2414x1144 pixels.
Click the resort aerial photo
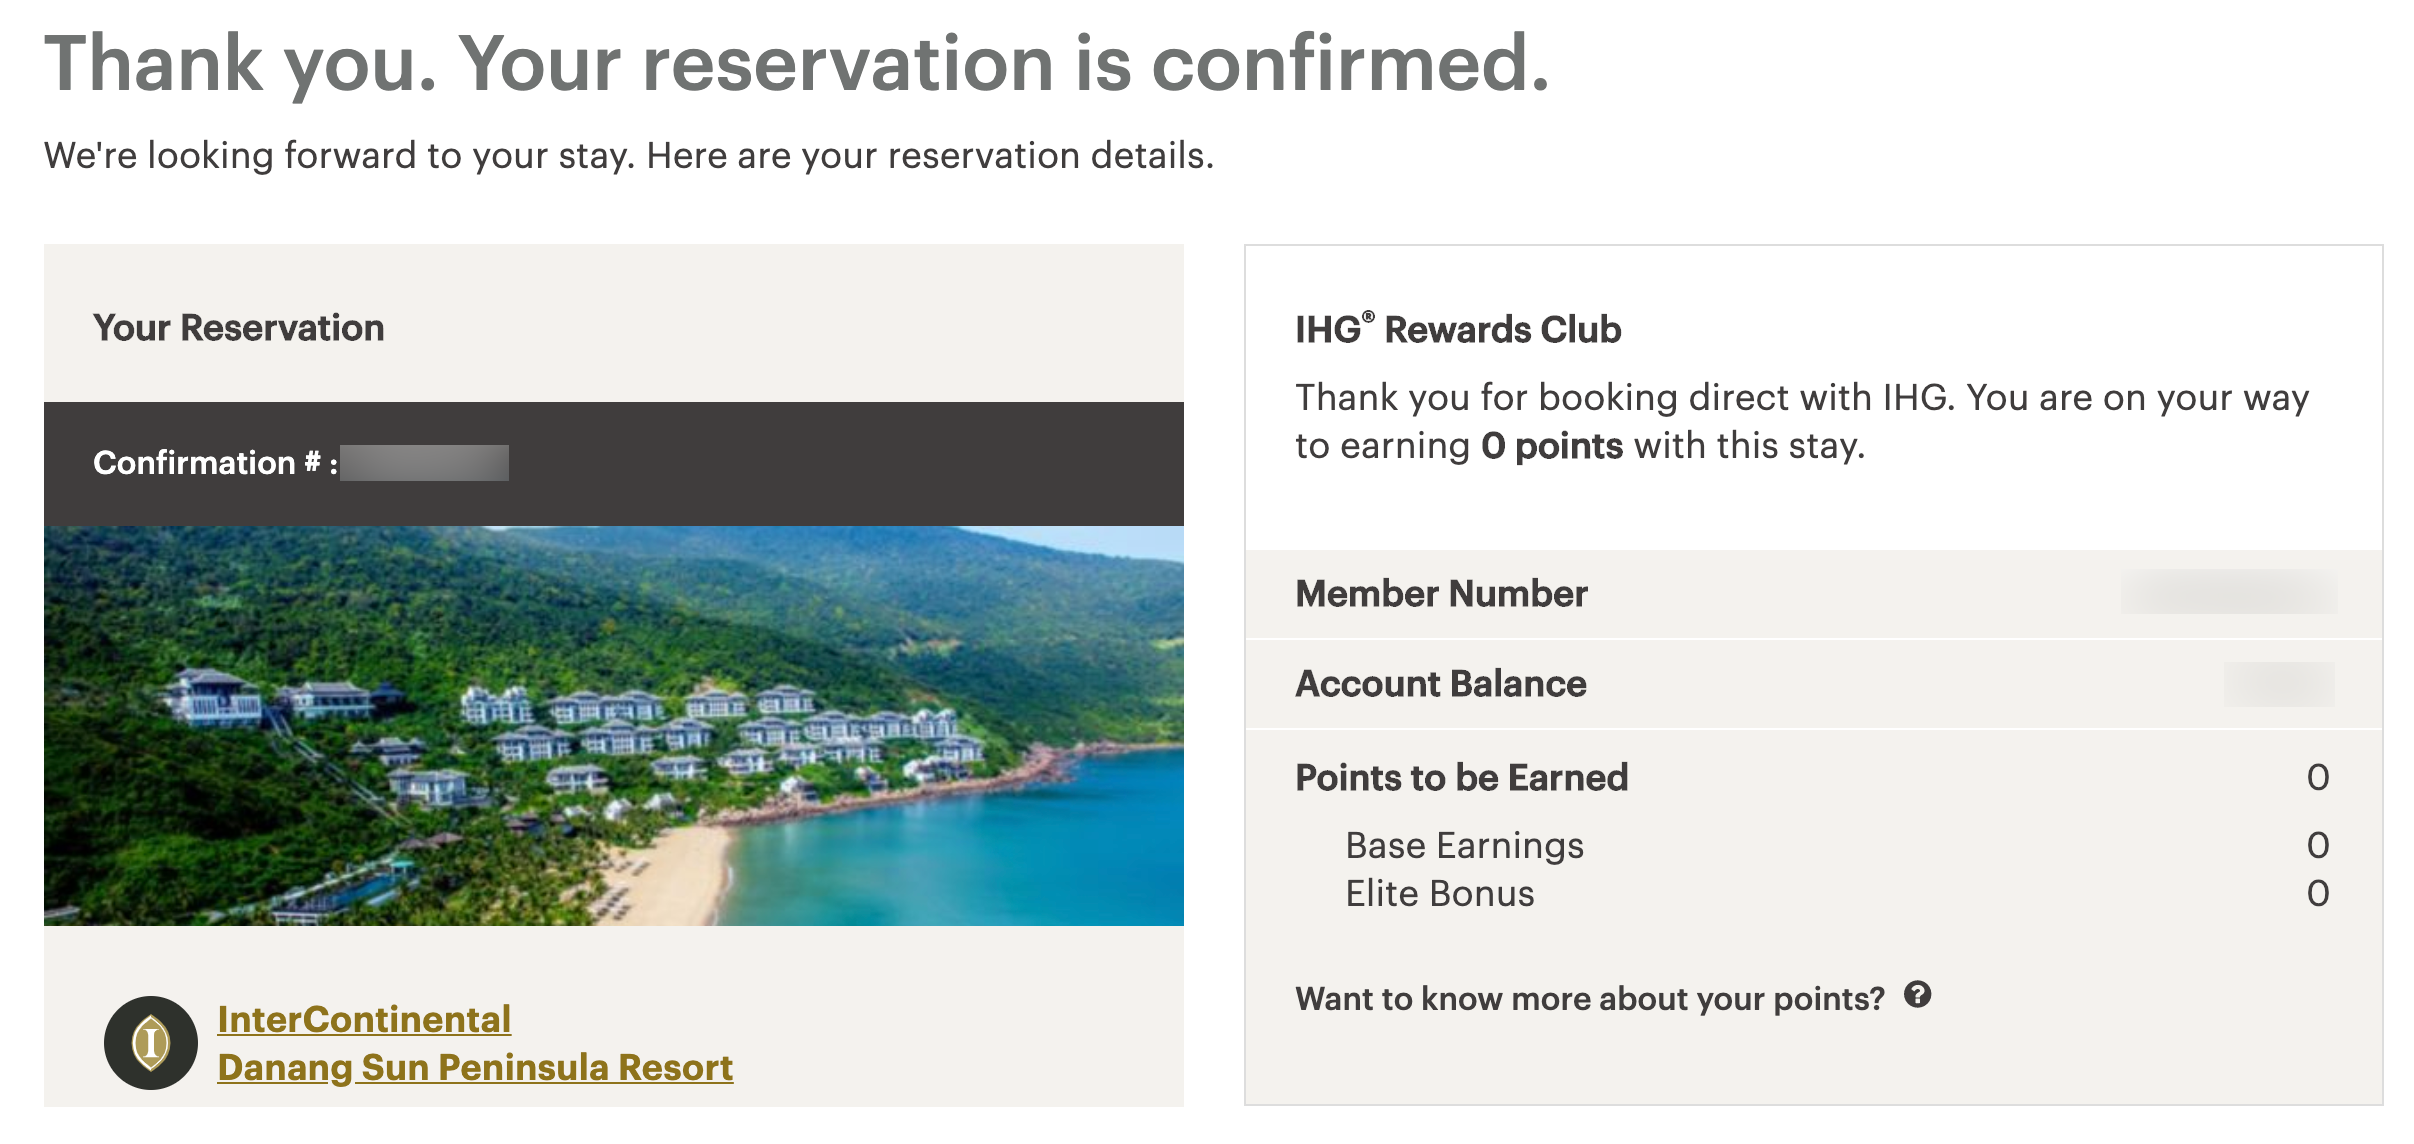613,725
